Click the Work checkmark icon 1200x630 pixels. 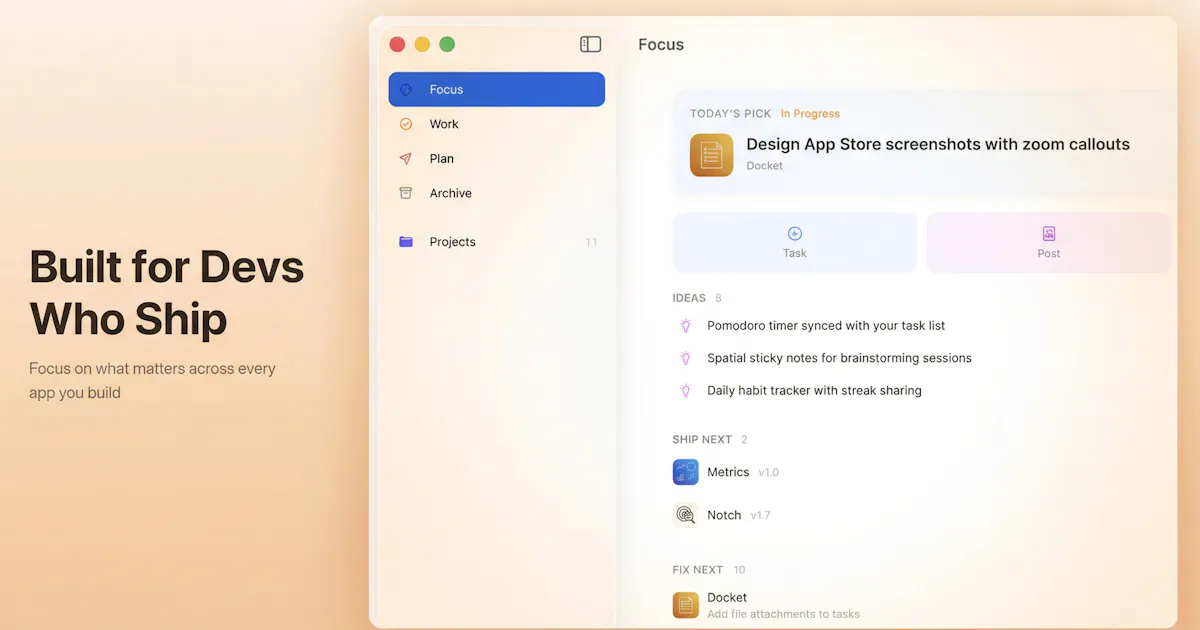pyautogui.click(x=406, y=124)
